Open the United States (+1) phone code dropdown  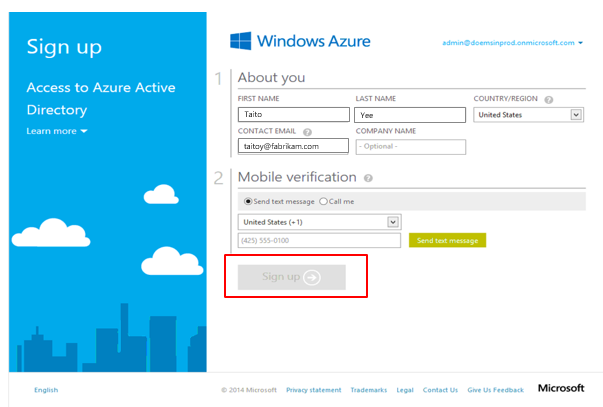tap(319, 222)
